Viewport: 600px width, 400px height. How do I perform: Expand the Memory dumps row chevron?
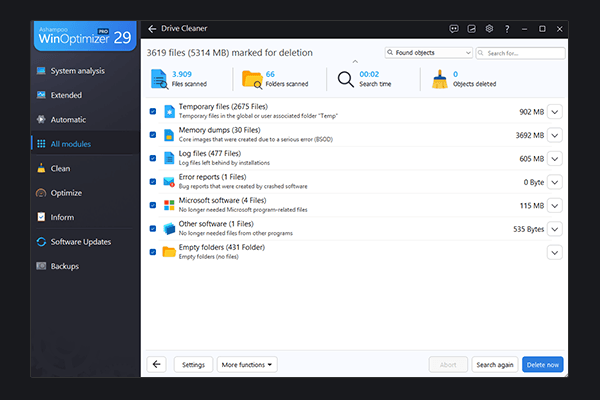click(x=554, y=136)
